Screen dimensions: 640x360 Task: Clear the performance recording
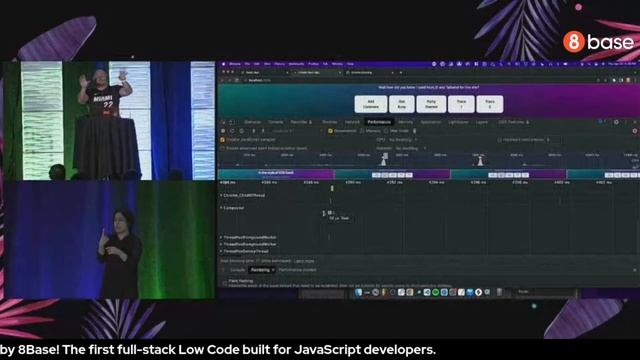242,131
